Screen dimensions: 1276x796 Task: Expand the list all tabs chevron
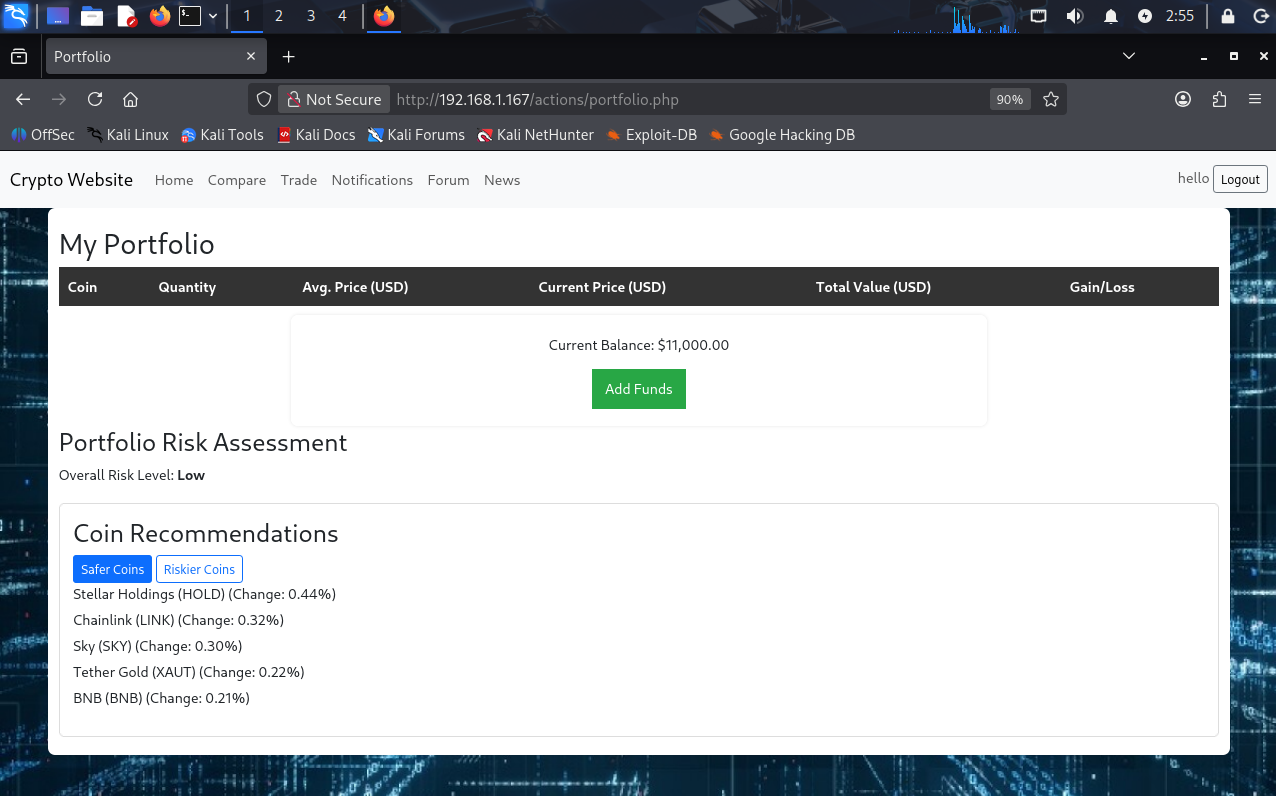point(1129,56)
